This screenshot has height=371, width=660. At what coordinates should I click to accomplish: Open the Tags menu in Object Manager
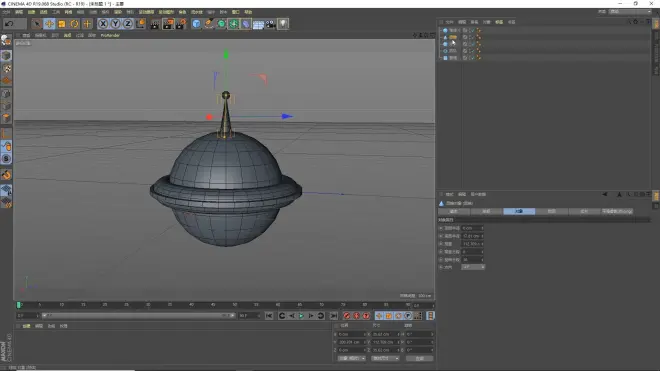pos(499,22)
